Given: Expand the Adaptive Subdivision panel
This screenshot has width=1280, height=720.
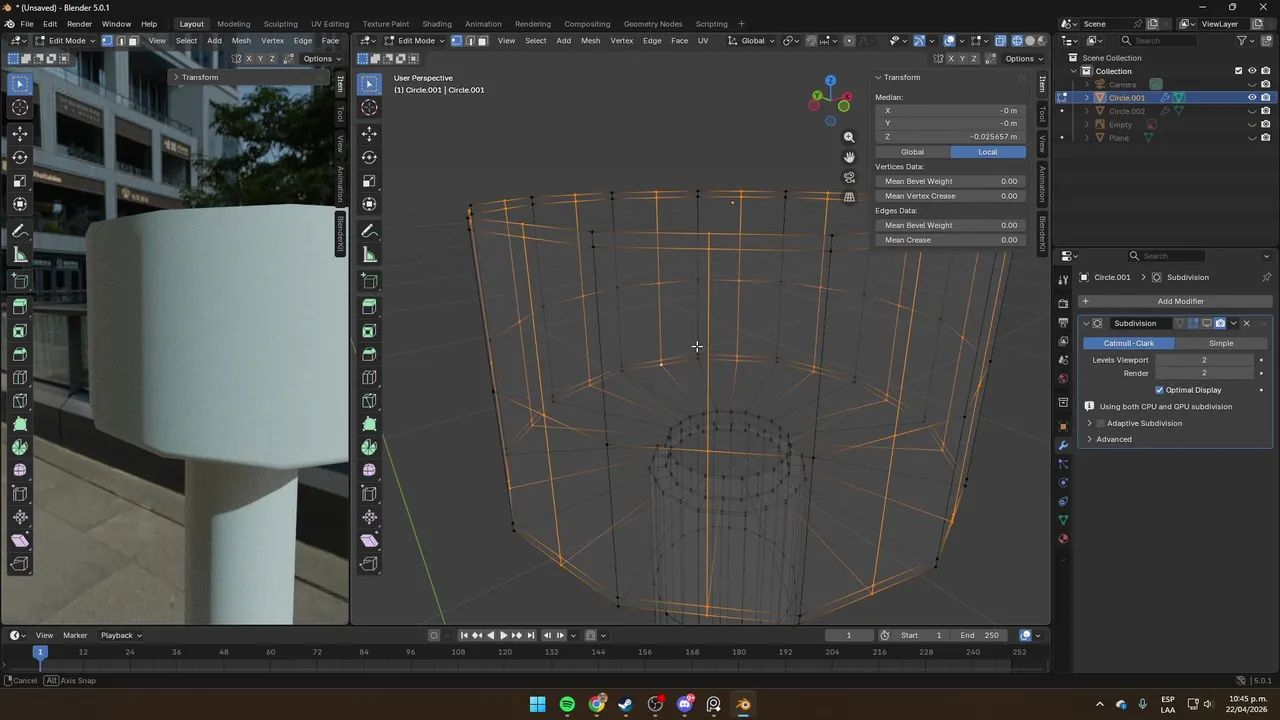Looking at the screenshot, I should (1089, 423).
